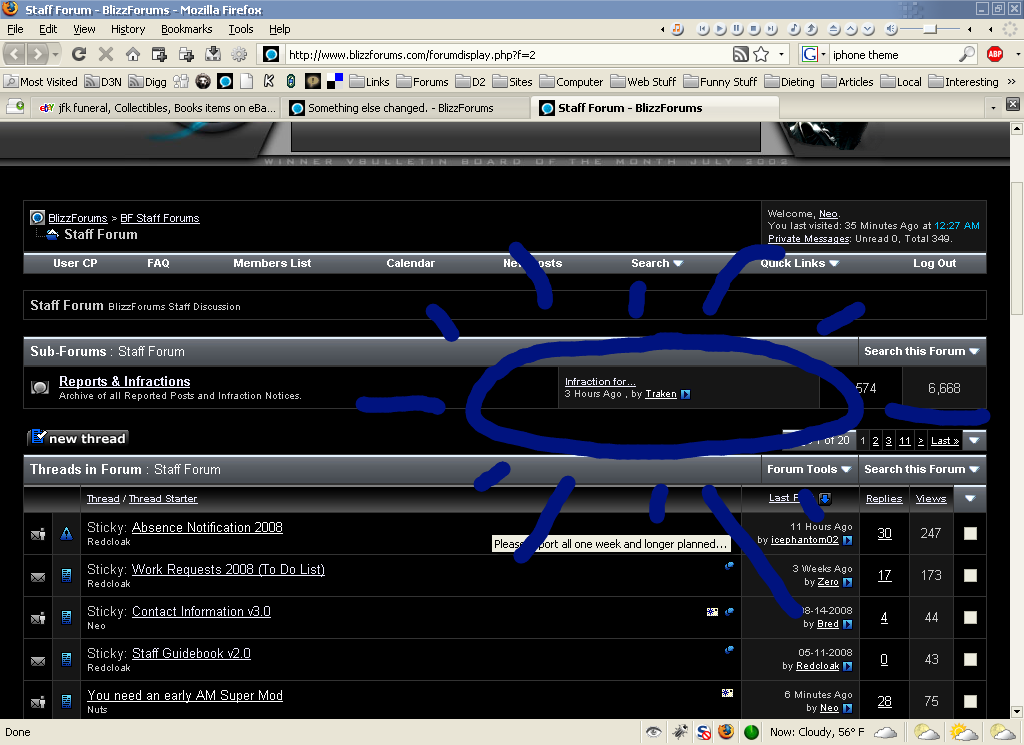This screenshot has height=745, width=1024.
Task: Click the URL address field
Action: (x=507, y=55)
